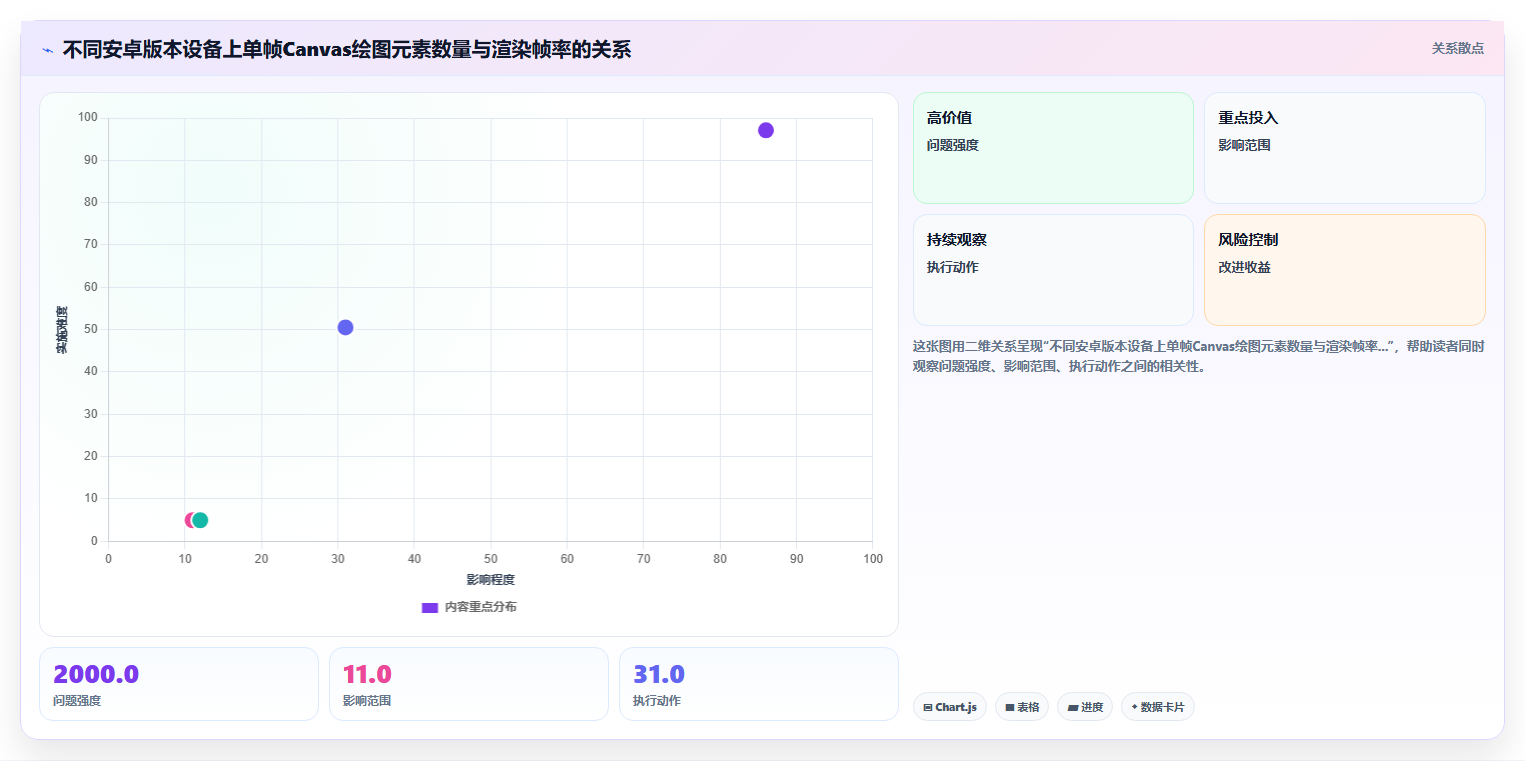This screenshot has height=761, width=1525.
Task: Click the sparkle icon in the 数据卡片 chip
Action: [x=1134, y=707]
